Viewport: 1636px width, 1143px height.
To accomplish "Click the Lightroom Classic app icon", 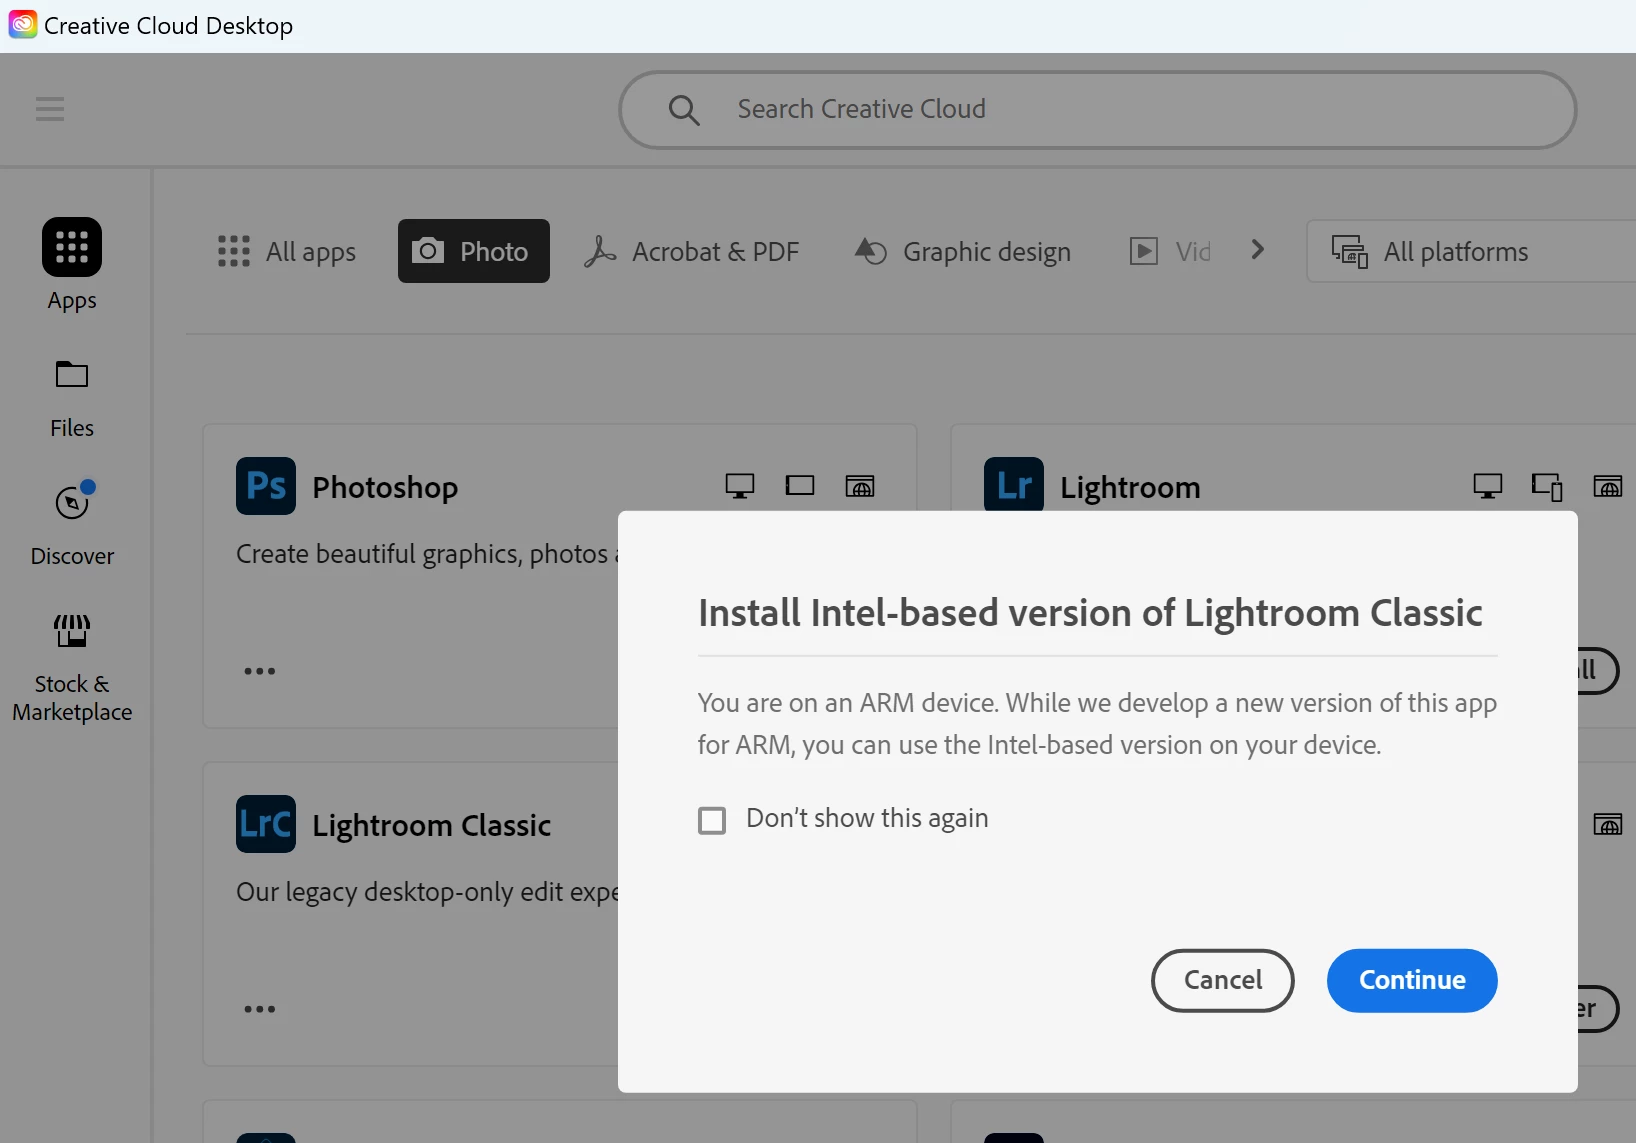I will coord(266,824).
